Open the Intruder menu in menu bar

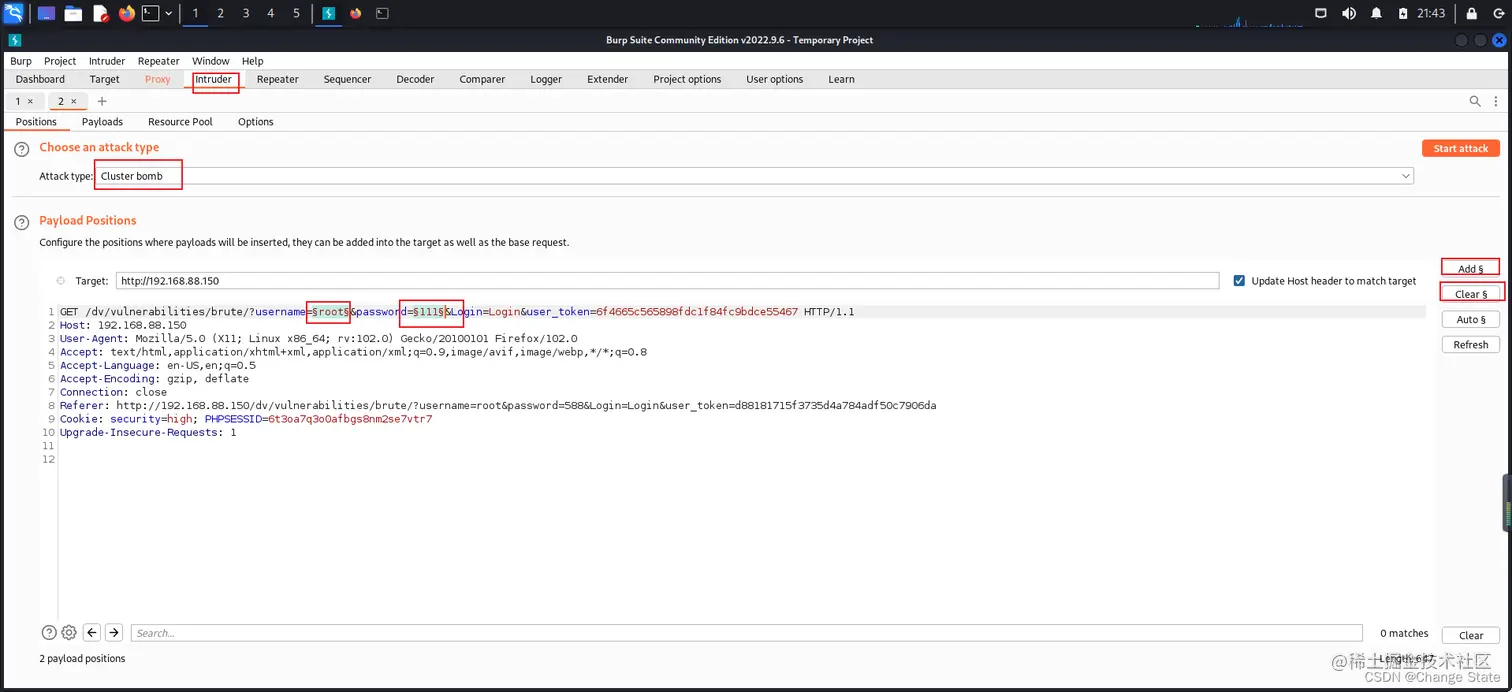point(107,61)
